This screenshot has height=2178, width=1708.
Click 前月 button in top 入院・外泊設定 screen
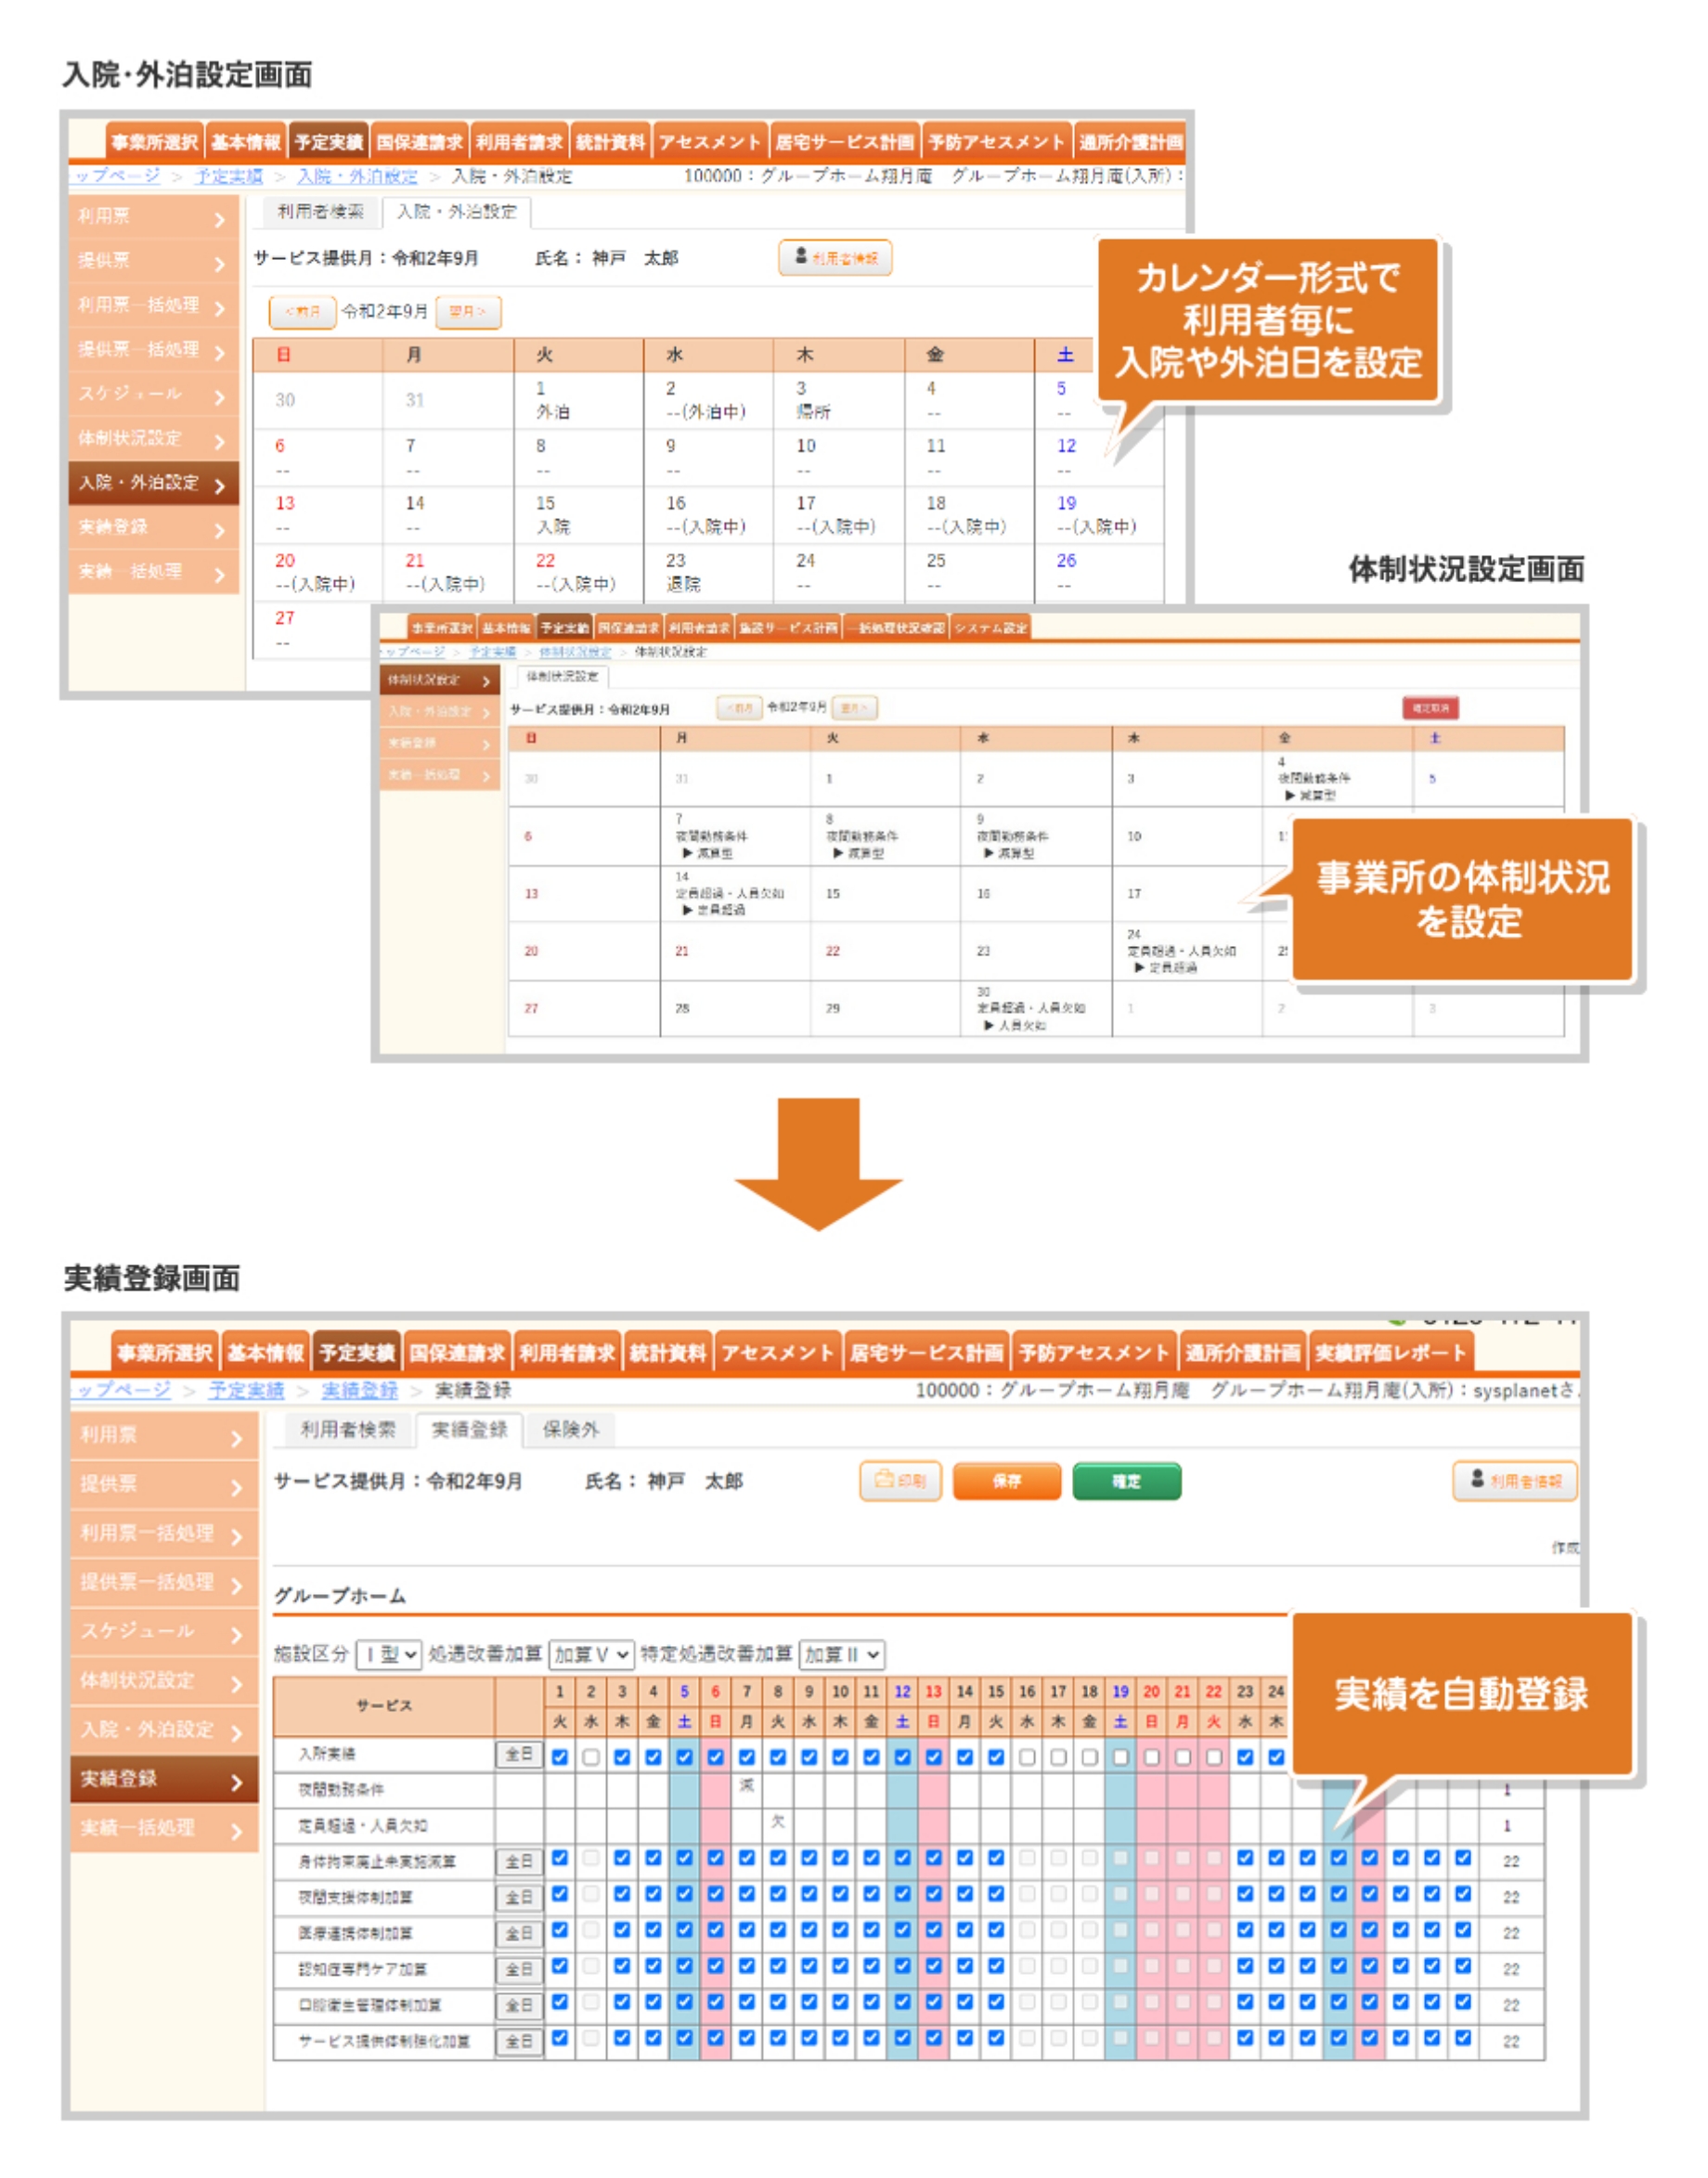pos(302,311)
